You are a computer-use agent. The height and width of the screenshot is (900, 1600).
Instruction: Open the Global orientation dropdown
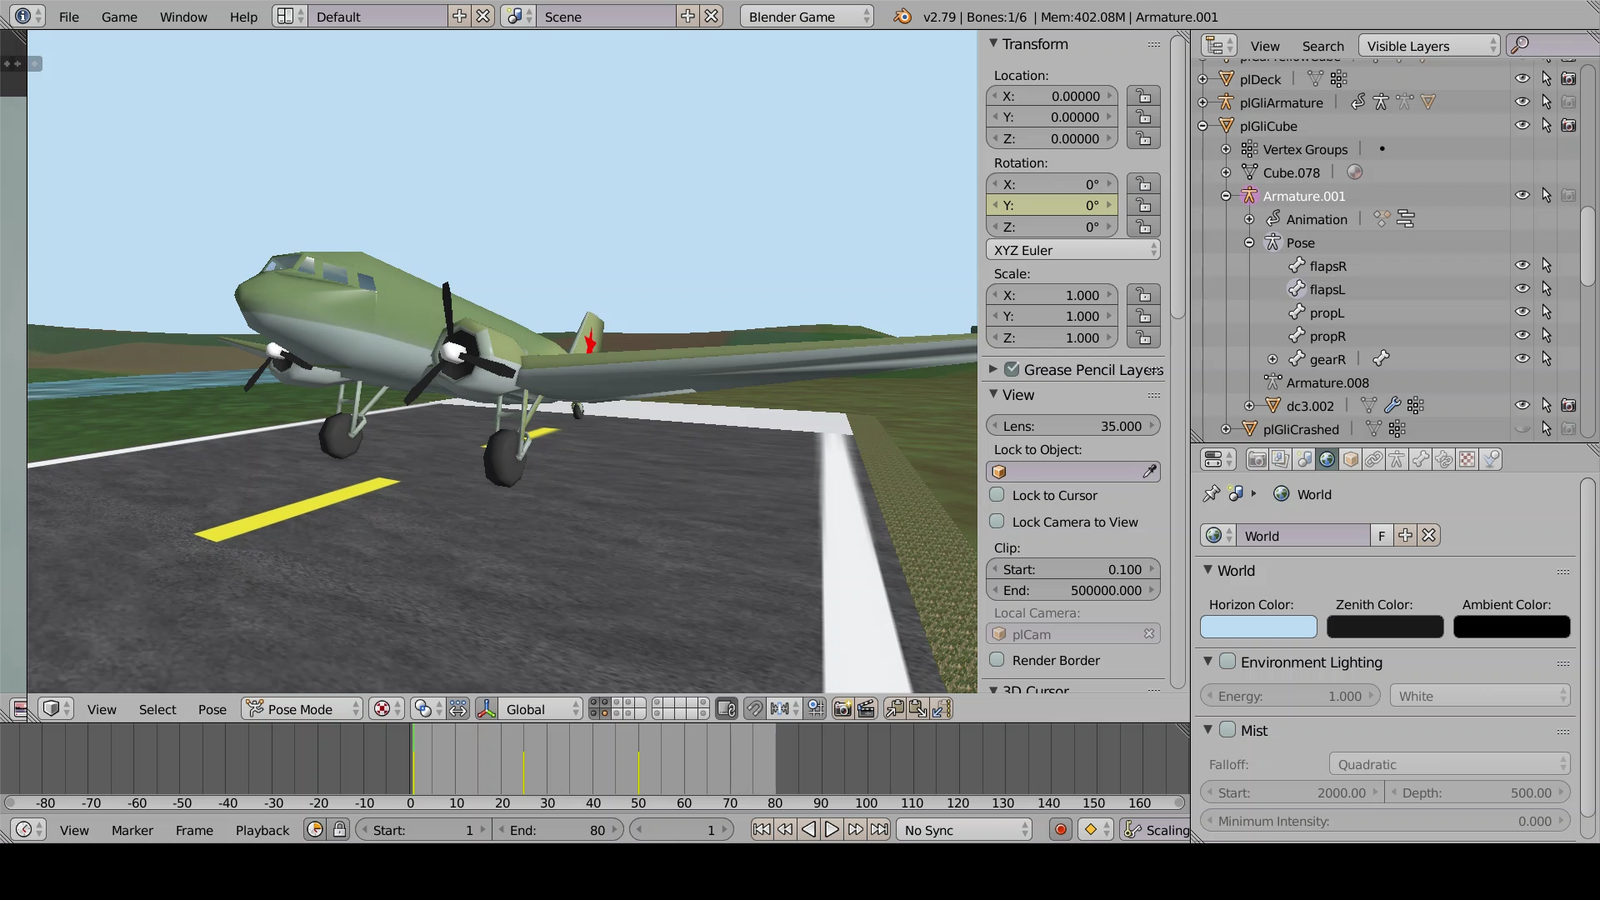click(x=540, y=708)
